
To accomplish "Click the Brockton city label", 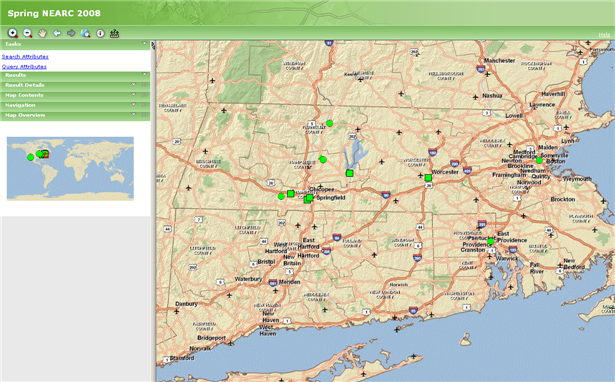I will (x=563, y=199).
